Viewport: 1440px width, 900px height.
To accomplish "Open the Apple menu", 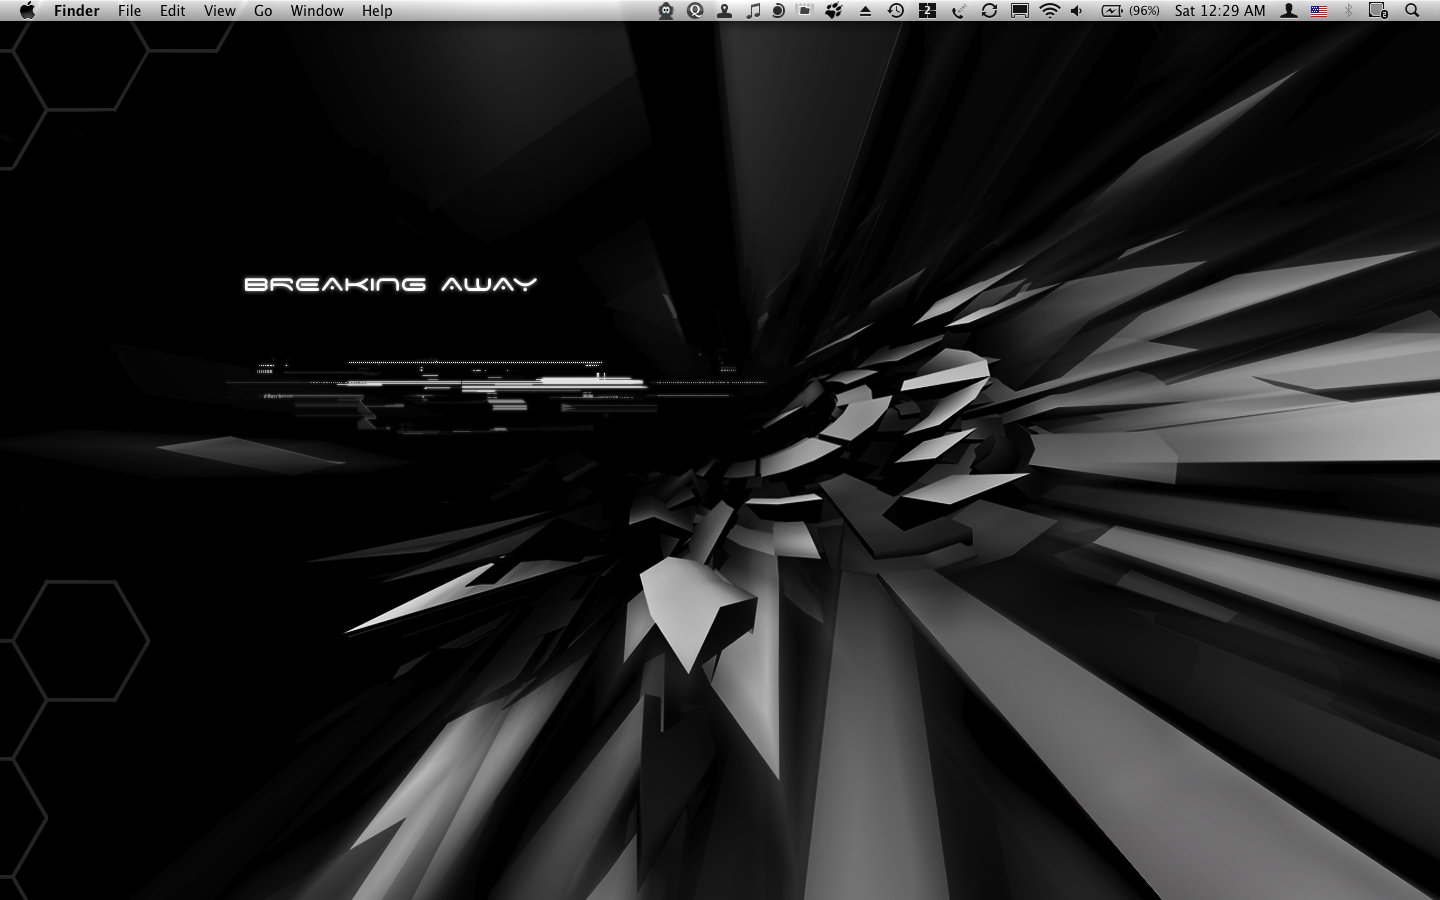I will click(x=27, y=11).
